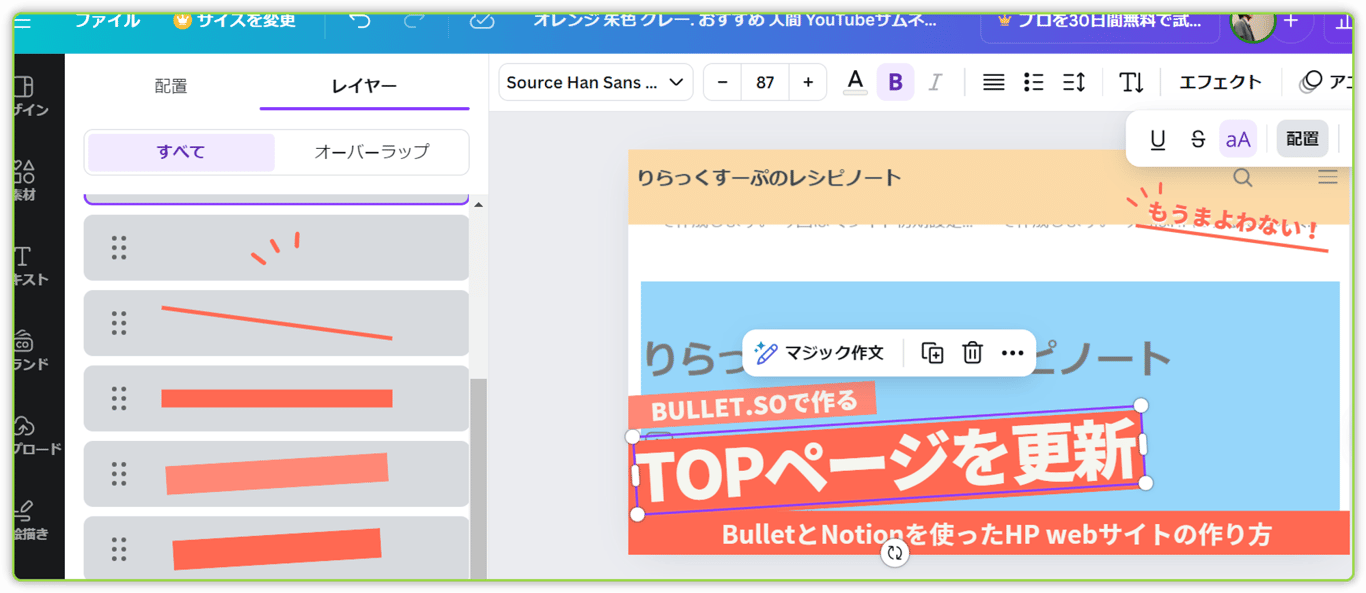Switch to the レイヤー tab
The image size is (1366, 593).
364,86
